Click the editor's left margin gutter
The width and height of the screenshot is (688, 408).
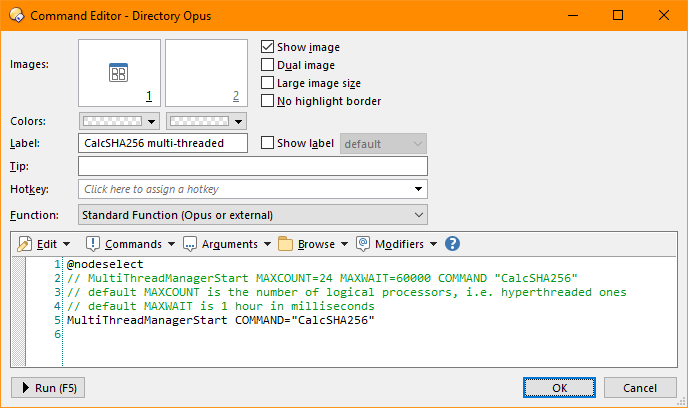click(18, 311)
